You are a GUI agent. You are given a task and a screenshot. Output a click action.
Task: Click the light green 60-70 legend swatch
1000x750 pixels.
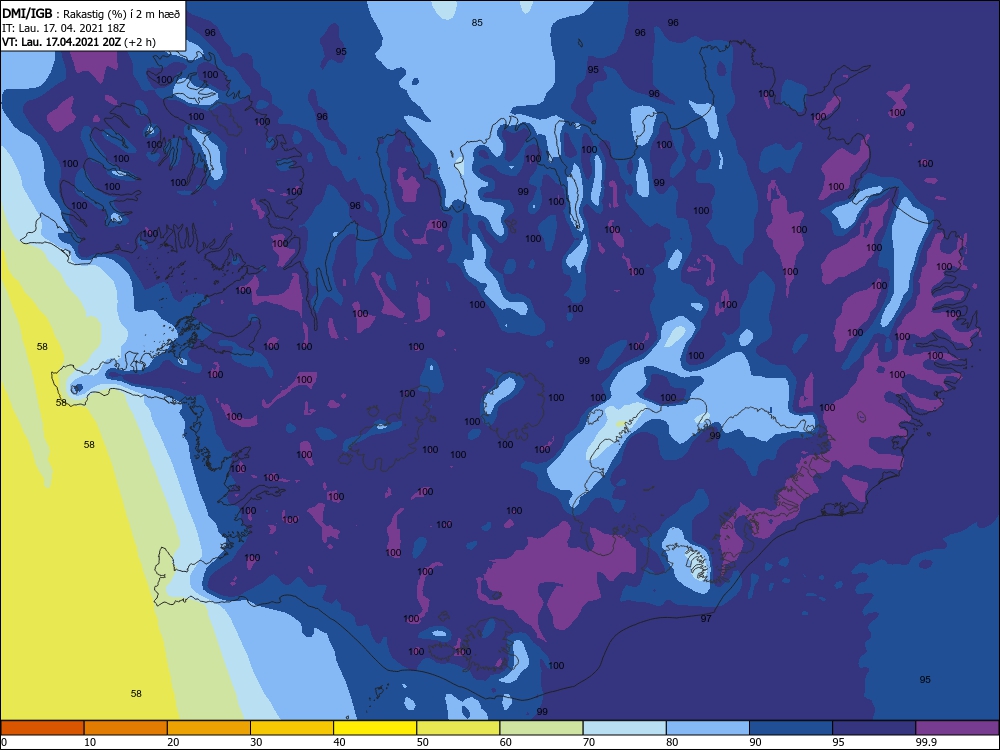(541, 728)
